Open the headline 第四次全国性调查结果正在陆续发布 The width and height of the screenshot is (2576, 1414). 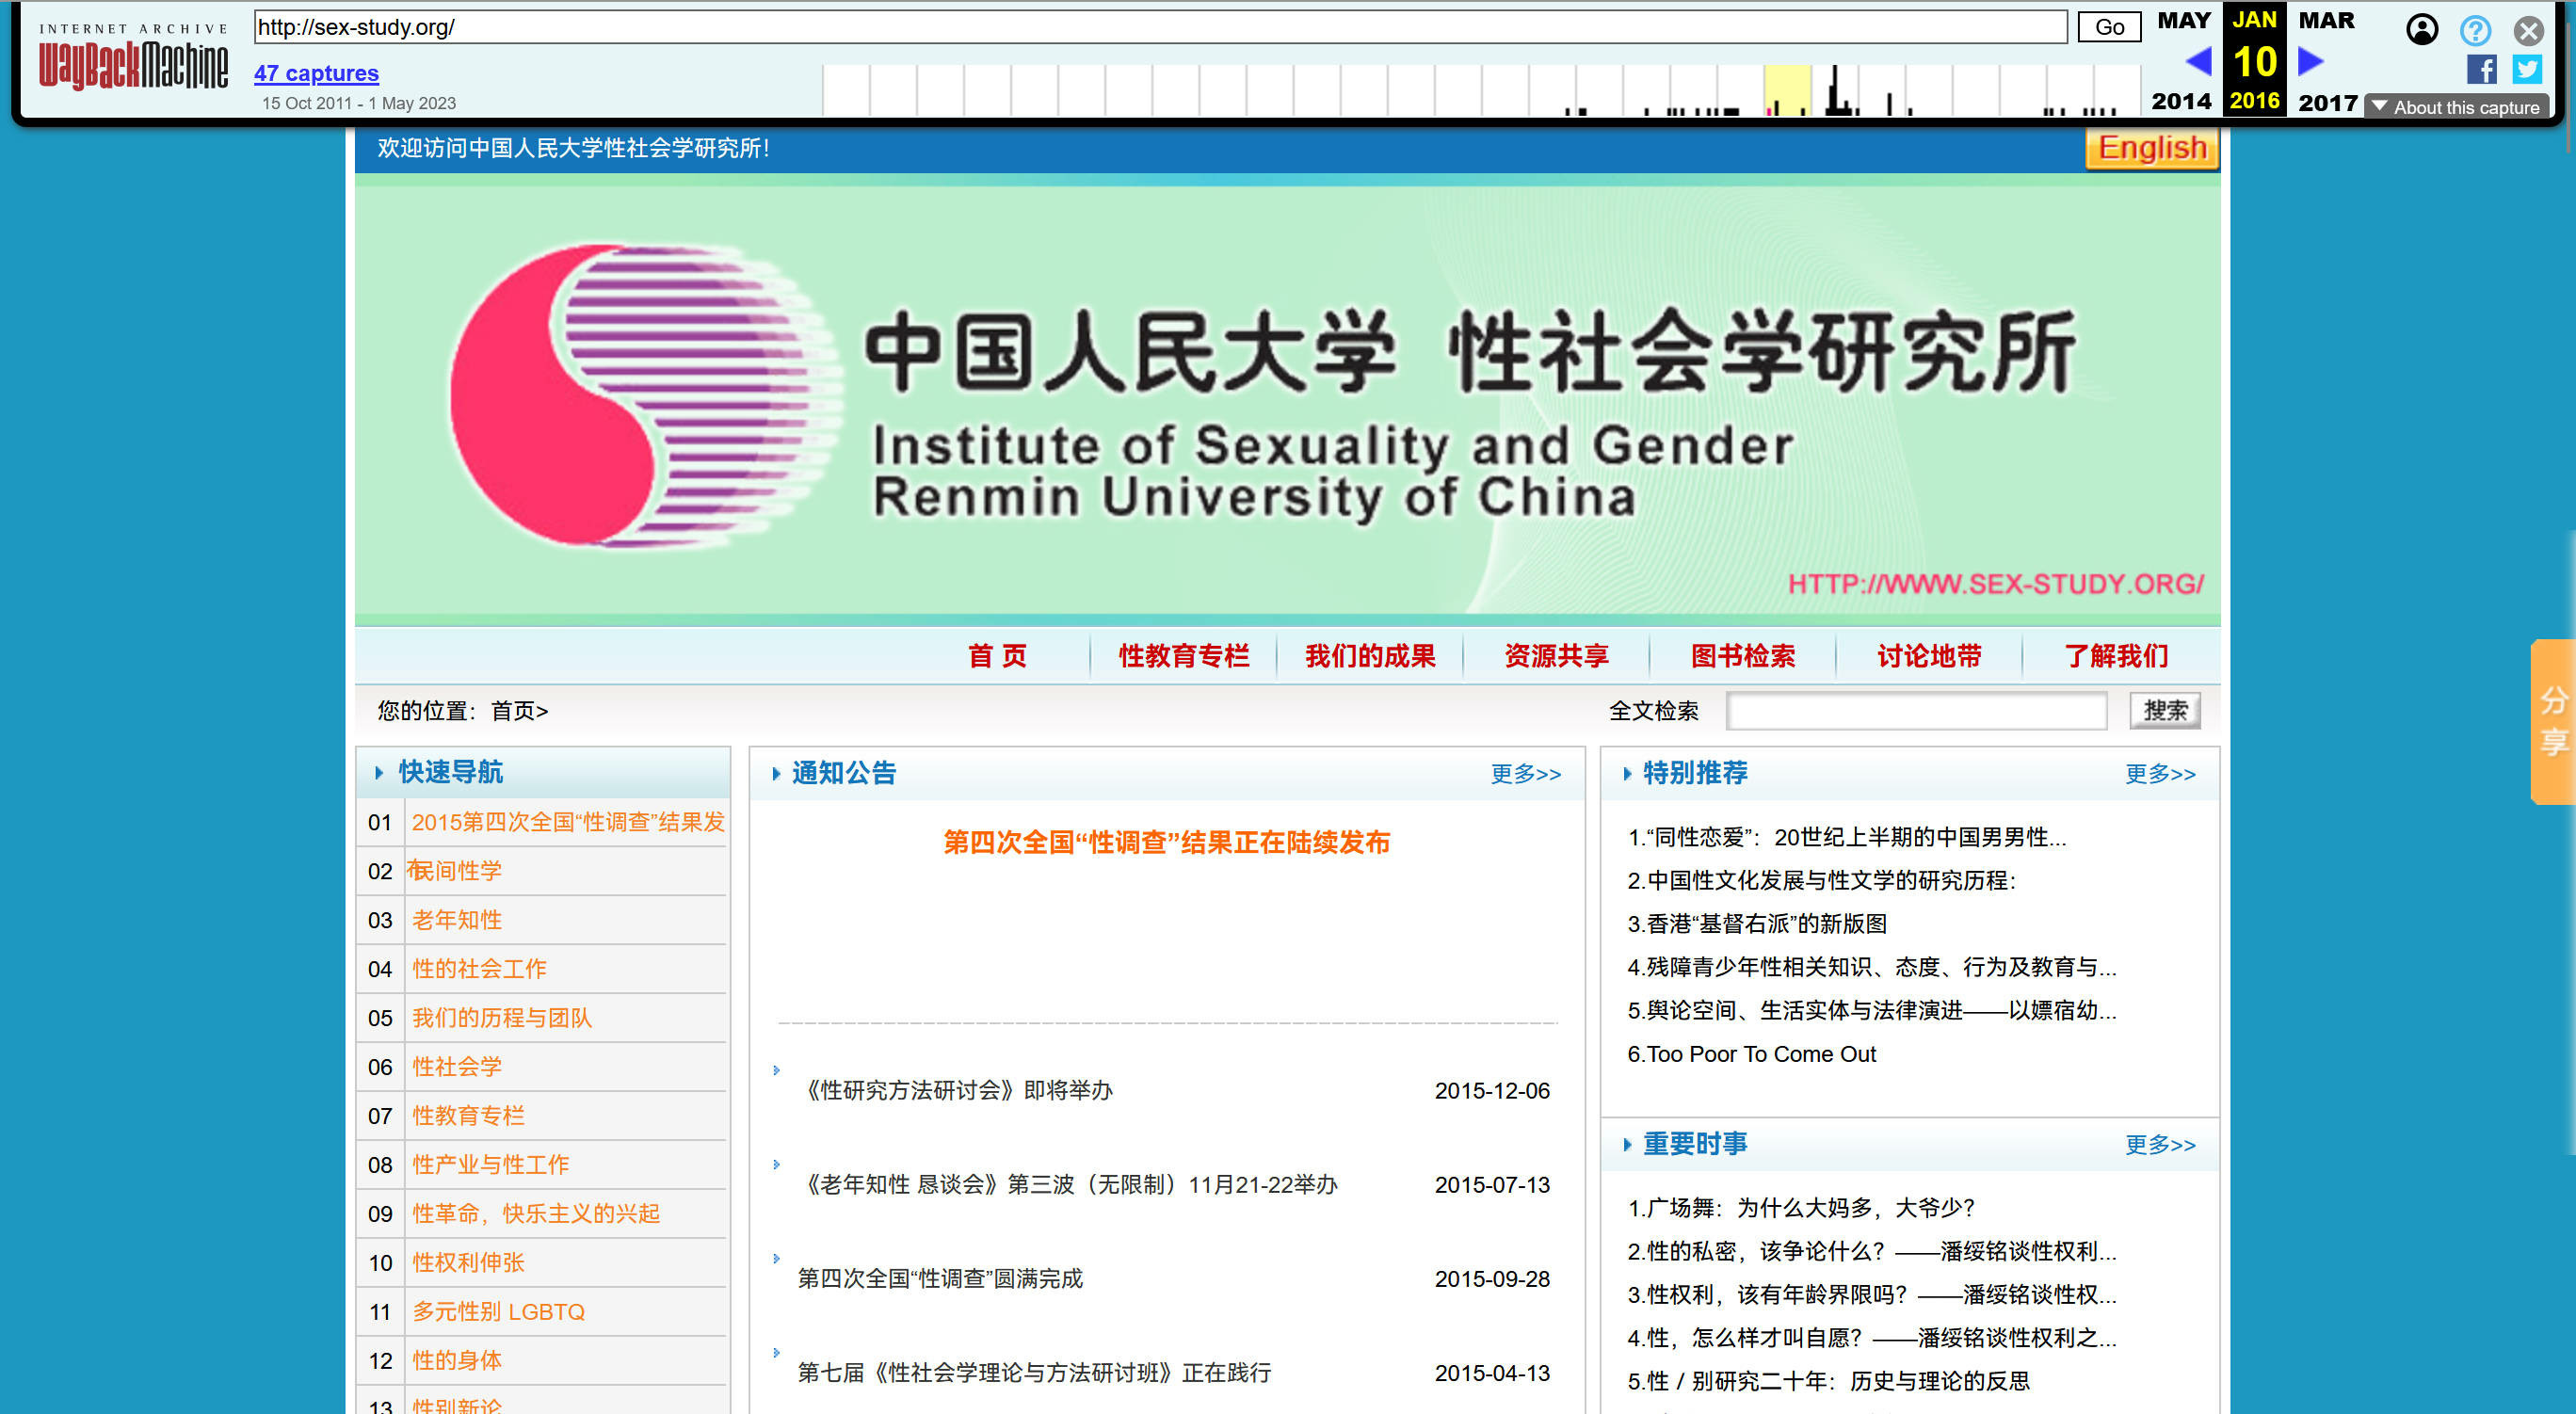(x=1167, y=843)
